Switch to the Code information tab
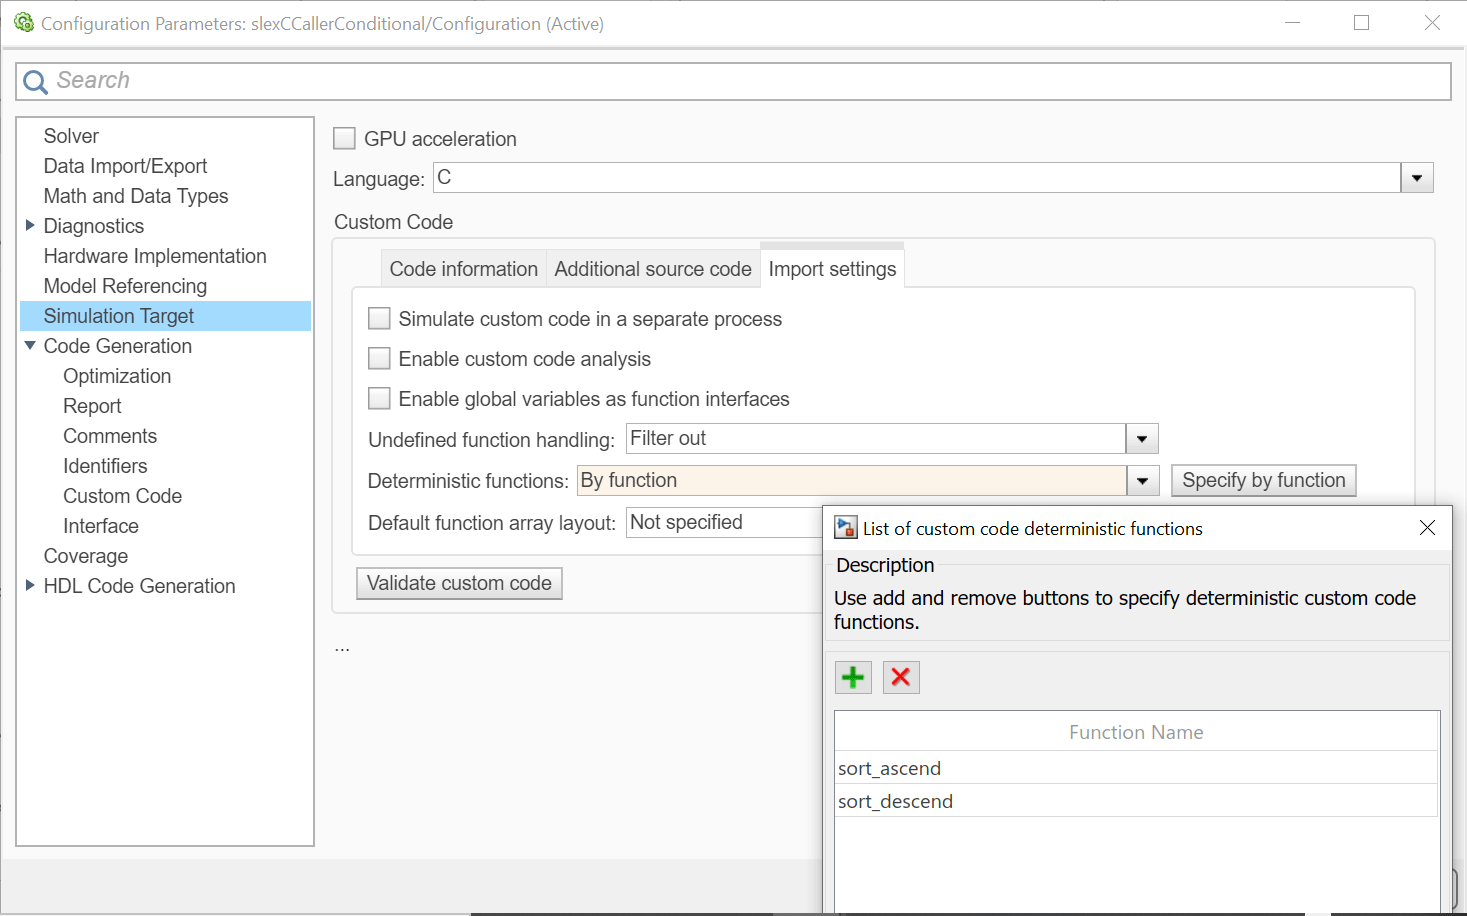The width and height of the screenshot is (1467, 916). click(x=464, y=269)
